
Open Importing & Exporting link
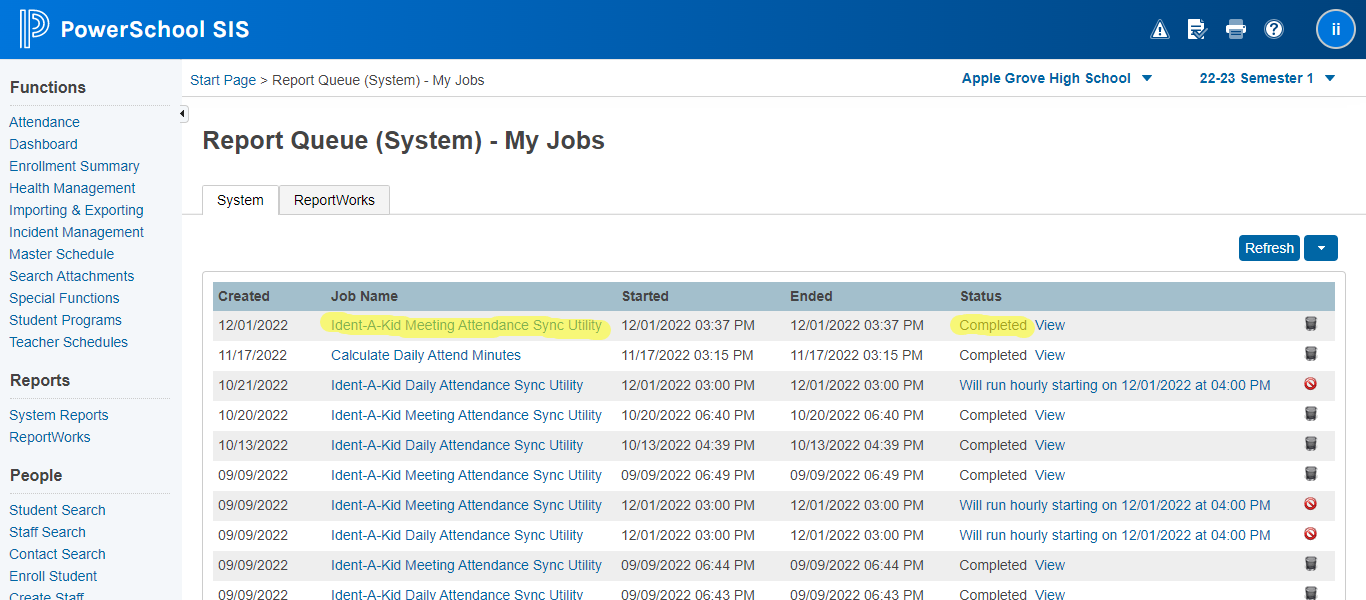76,210
